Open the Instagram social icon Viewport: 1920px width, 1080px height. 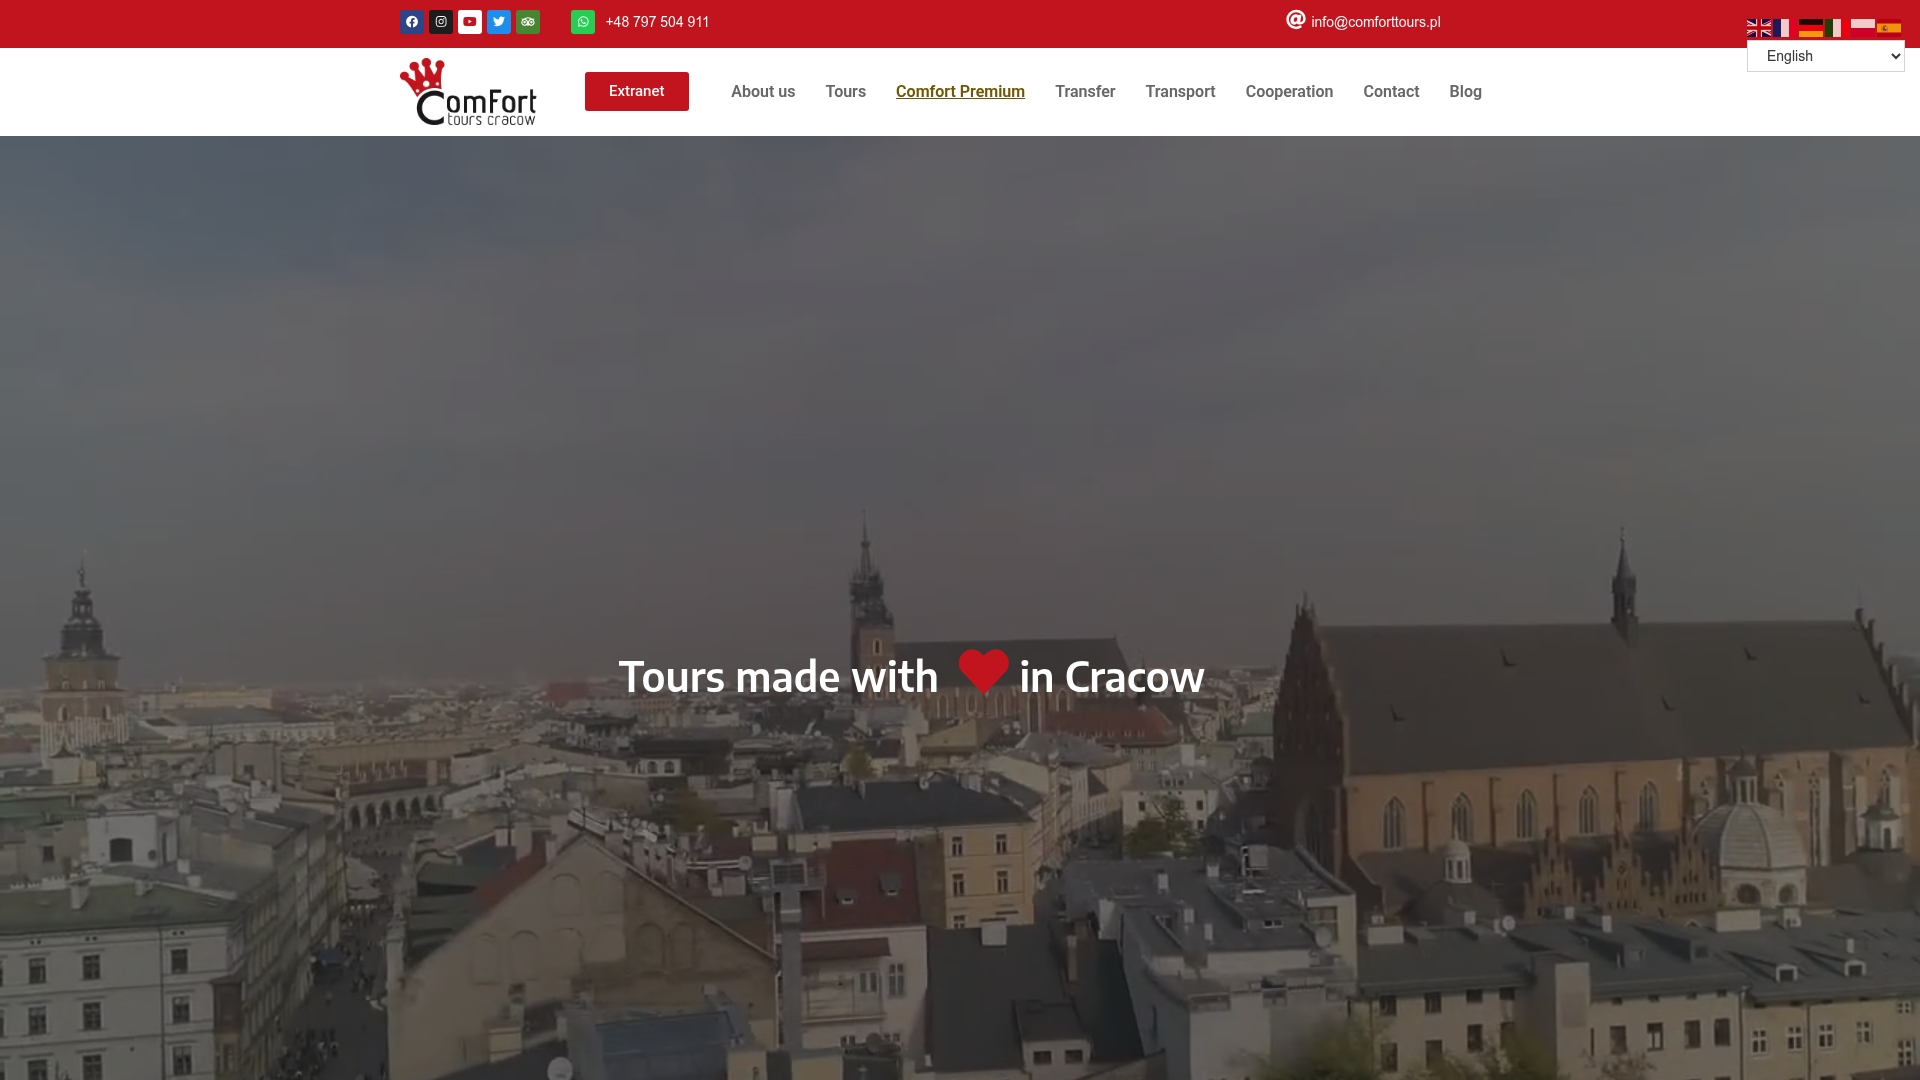[x=441, y=22]
